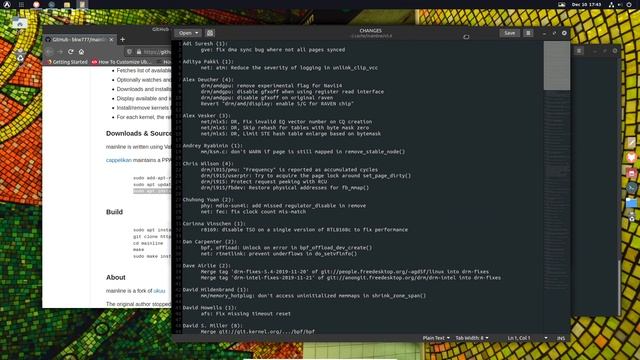Switch to the files folder in top panel
The height and width of the screenshot is (360, 640).
67,4
